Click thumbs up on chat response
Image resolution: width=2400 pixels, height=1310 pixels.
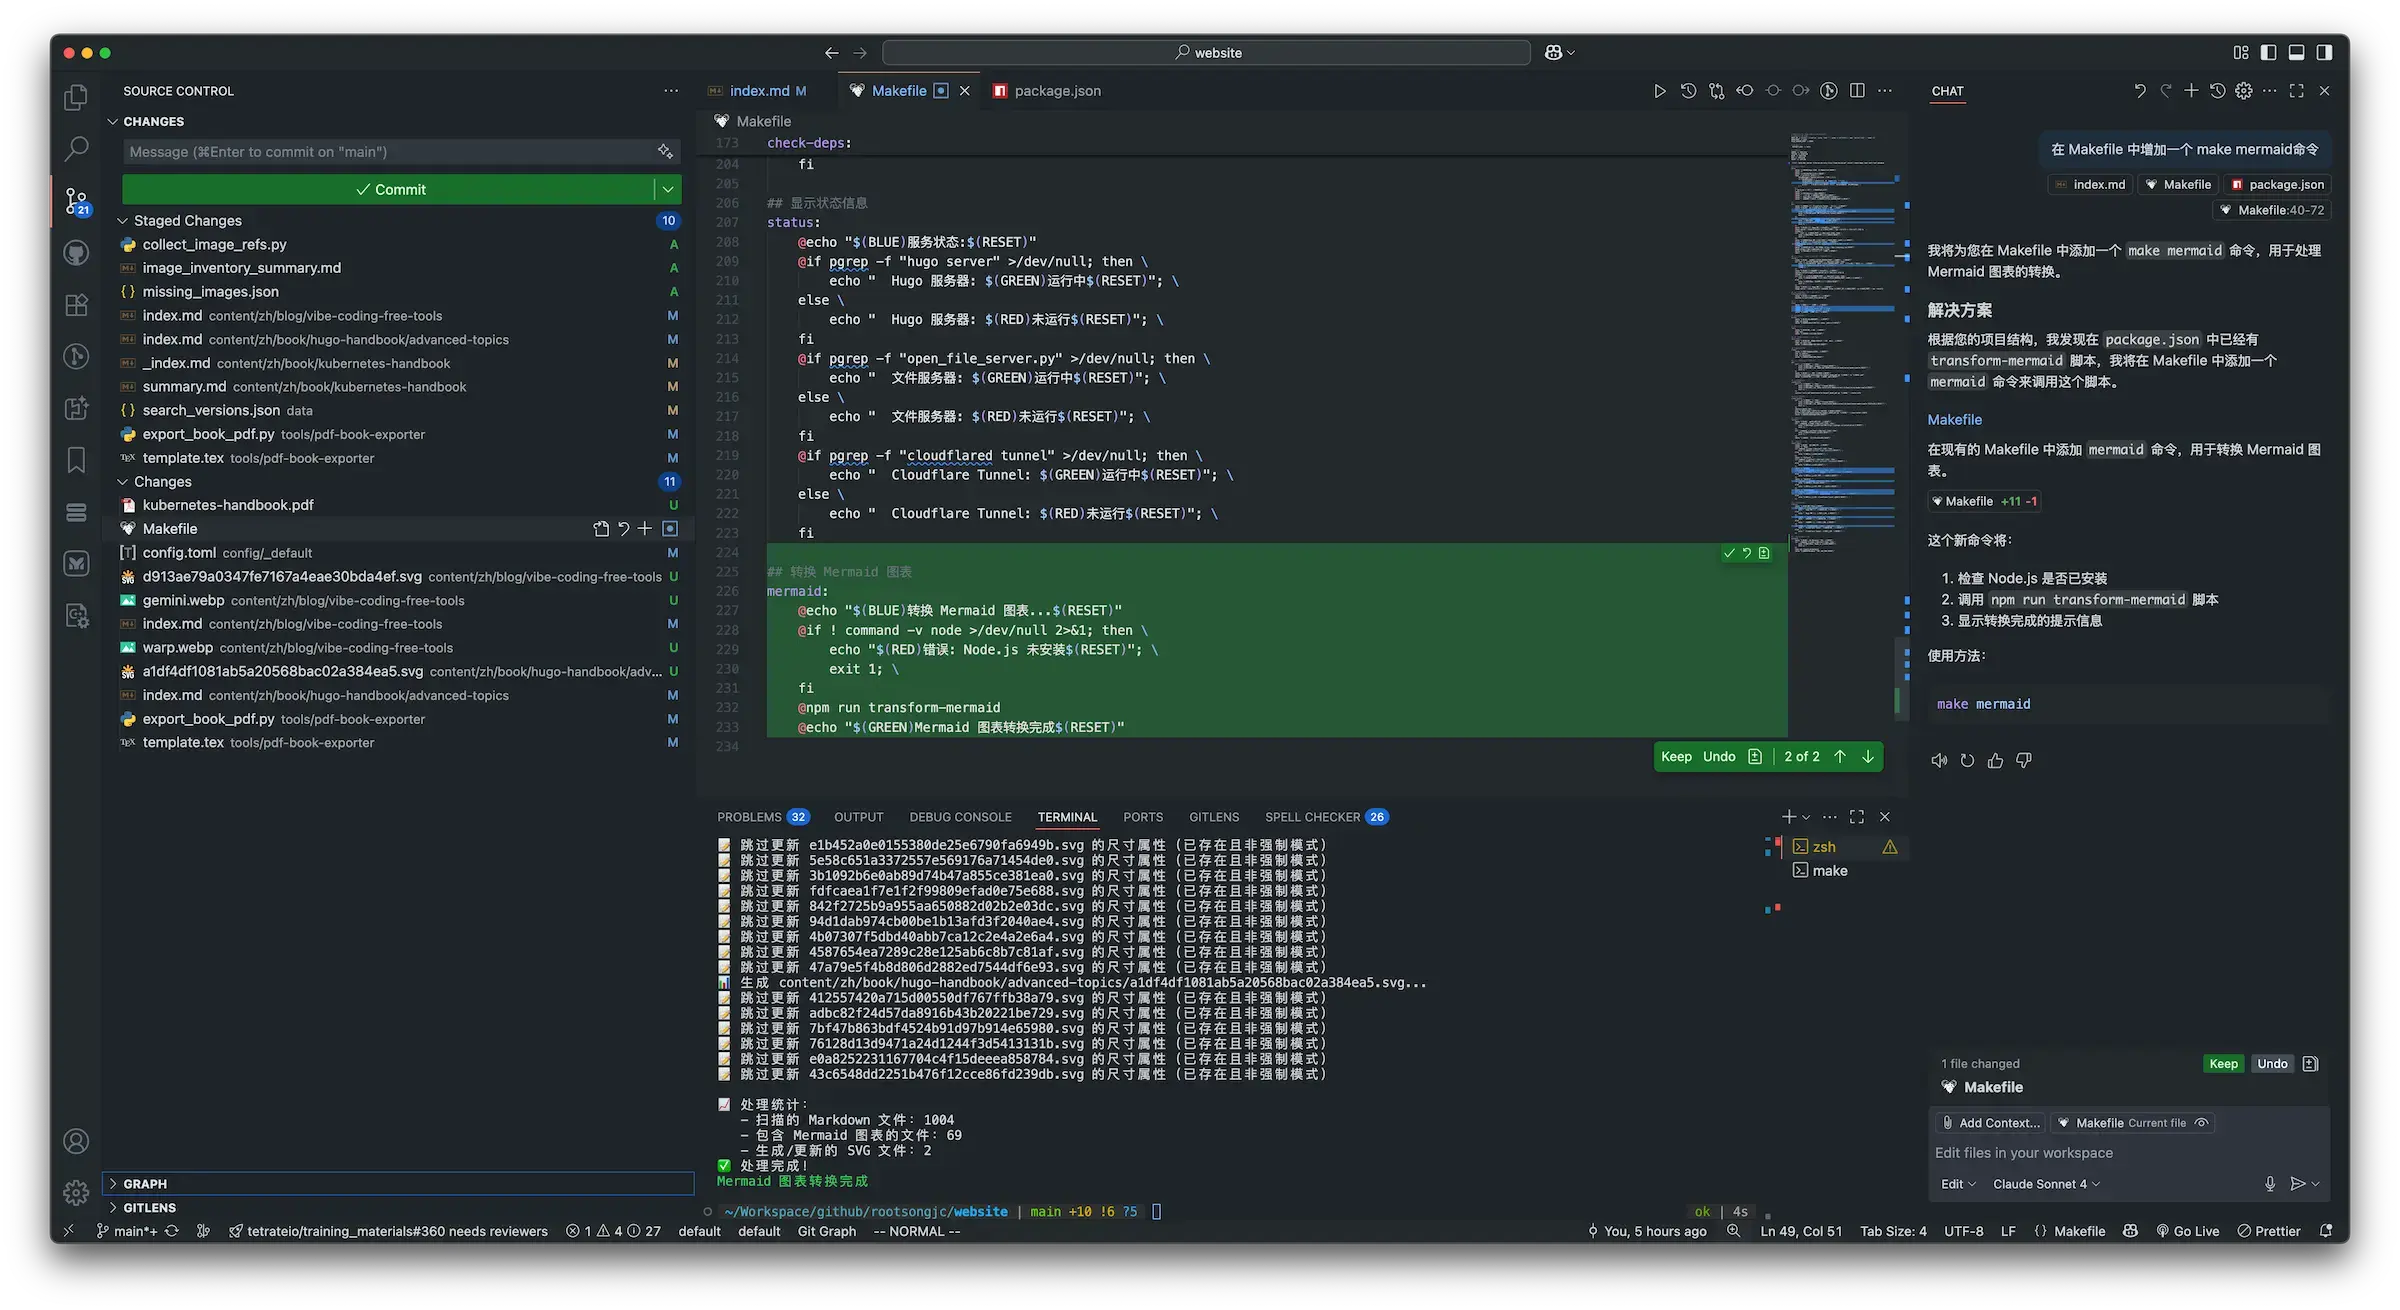pos(1995,761)
